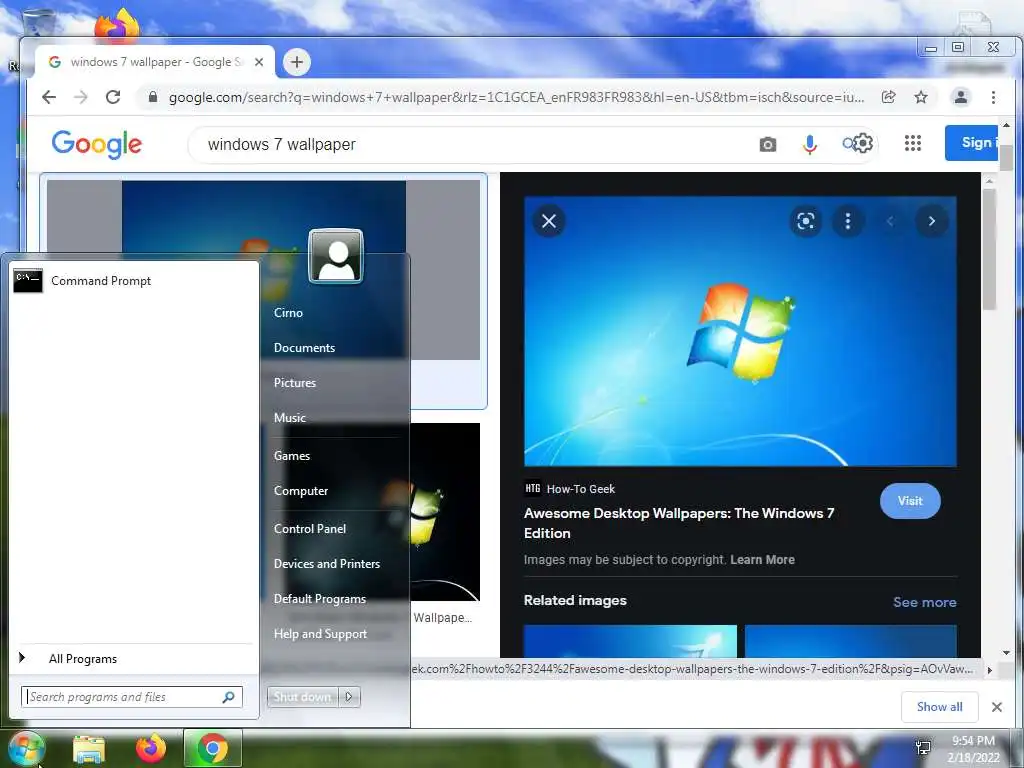Click Shut down button
Image resolution: width=1024 pixels, height=768 pixels.
coord(303,697)
